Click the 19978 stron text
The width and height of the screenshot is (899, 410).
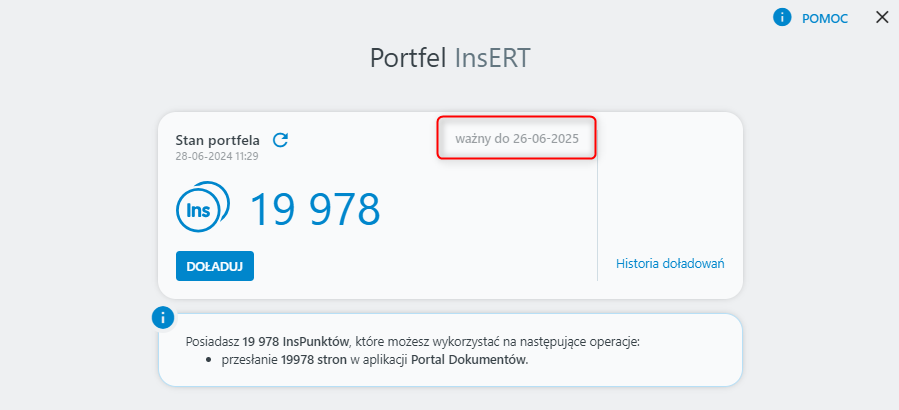pos(314,361)
